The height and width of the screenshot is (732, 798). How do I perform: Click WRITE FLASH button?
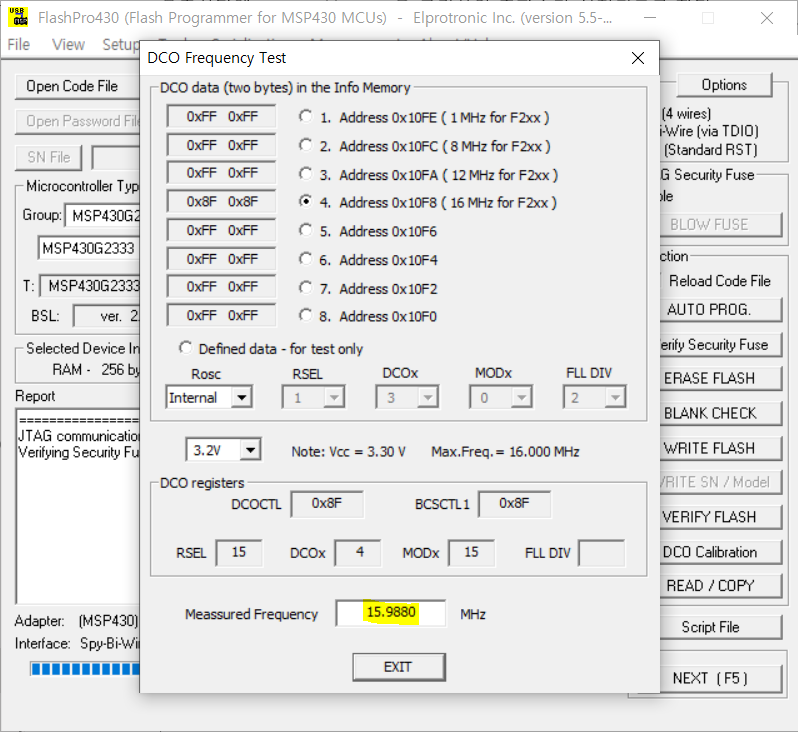pyautogui.click(x=720, y=448)
